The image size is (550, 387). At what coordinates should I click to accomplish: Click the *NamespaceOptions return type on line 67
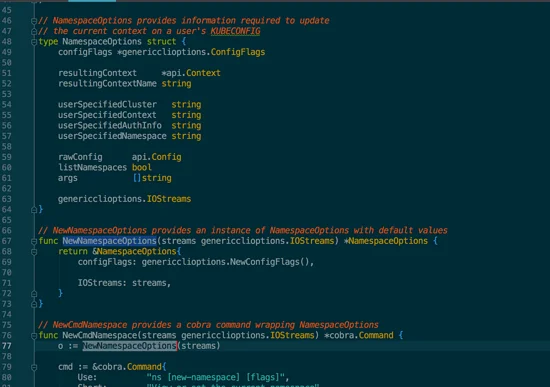pos(386,241)
